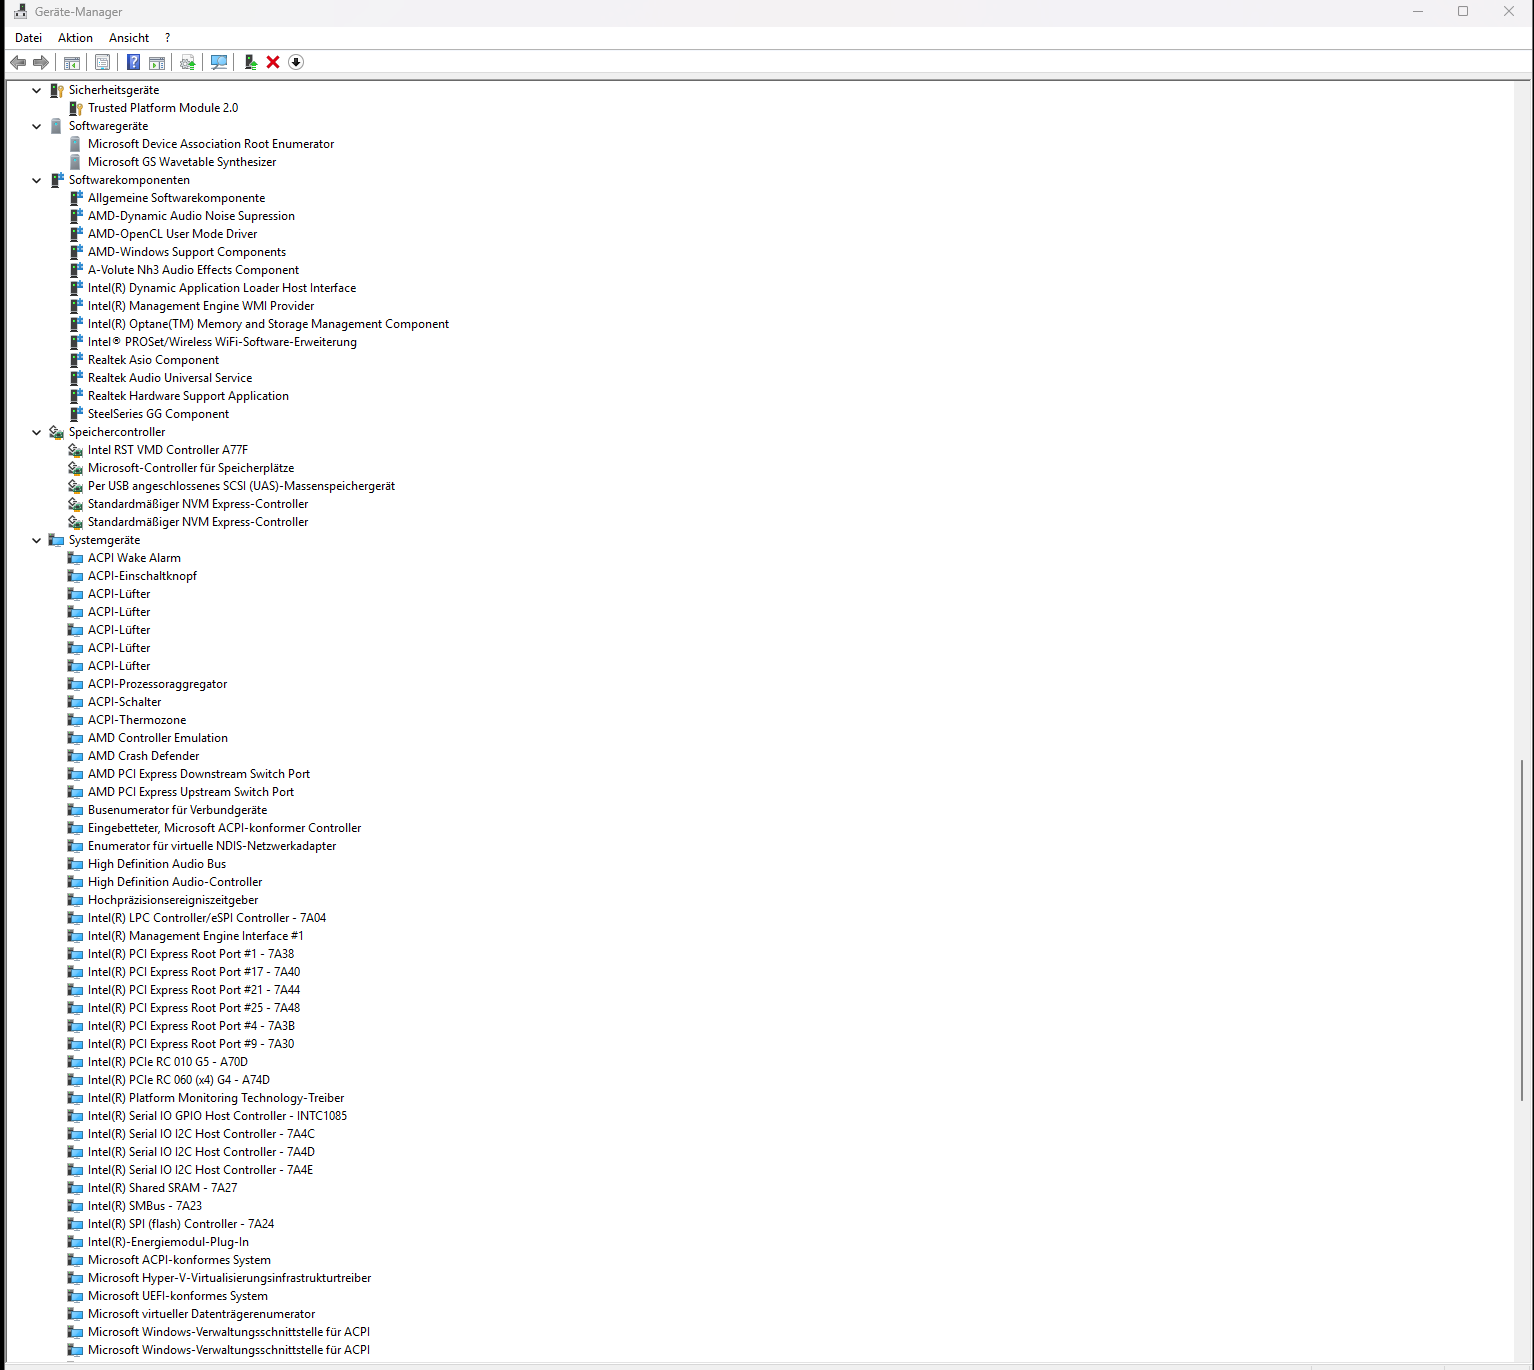This screenshot has width=1534, height=1370.
Task: Select Intel(R) SMBus - 7A23
Action: [145, 1206]
